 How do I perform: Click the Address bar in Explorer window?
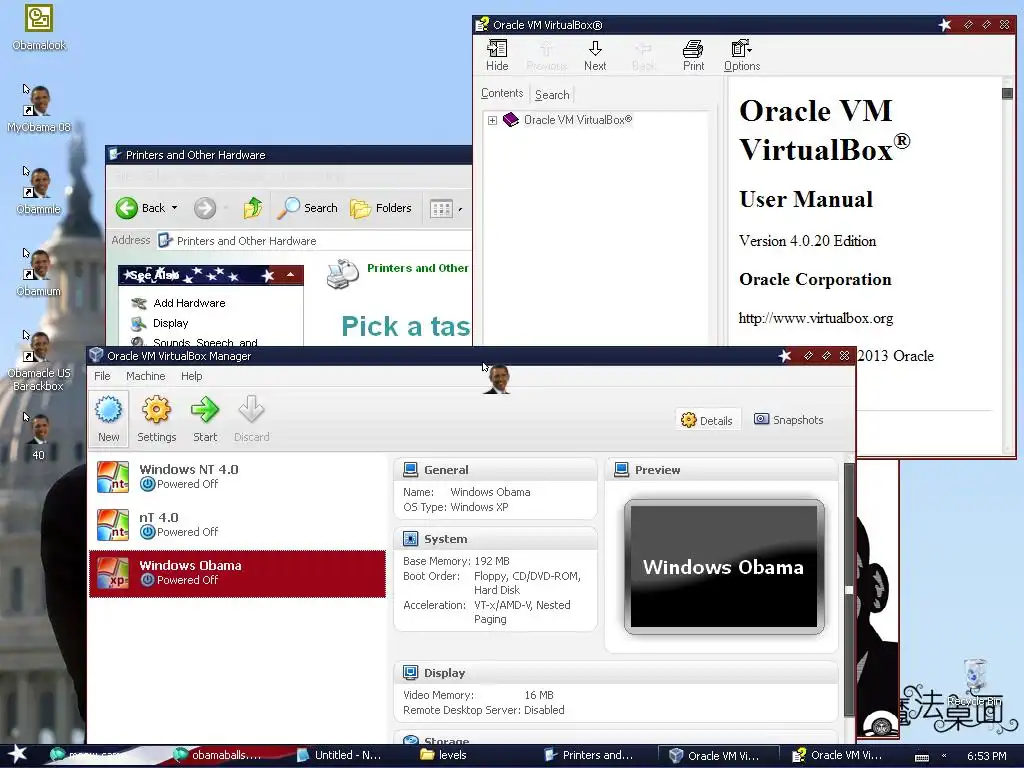[313, 241]
